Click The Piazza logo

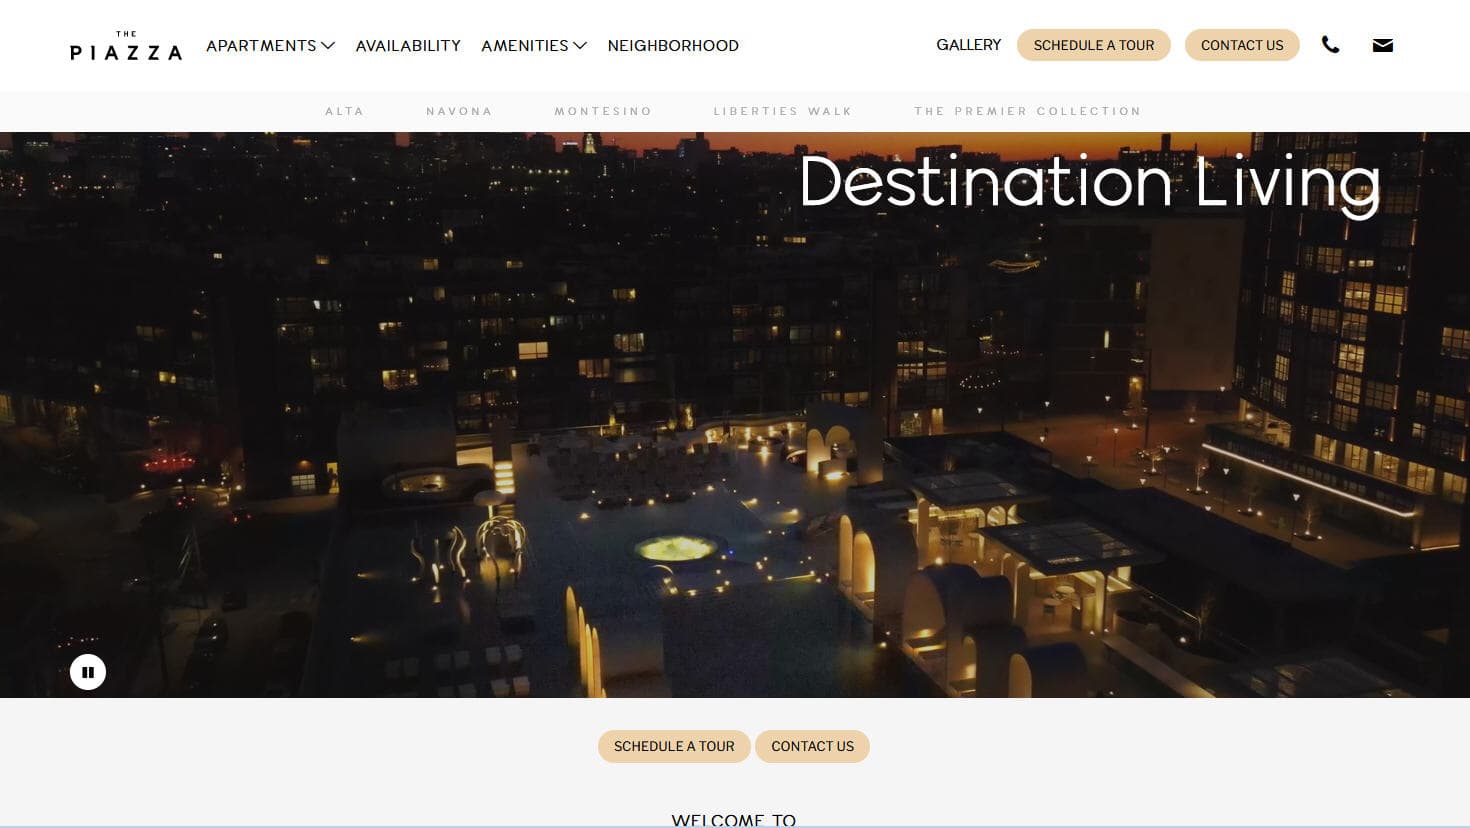coord(126,46)
